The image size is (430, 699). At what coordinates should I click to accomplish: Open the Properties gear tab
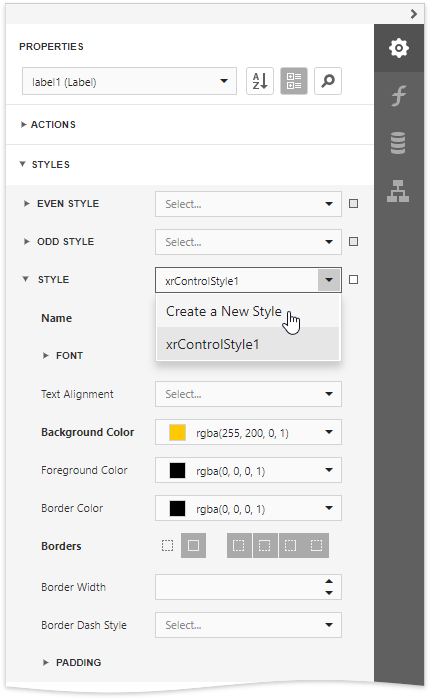(398, 48)
